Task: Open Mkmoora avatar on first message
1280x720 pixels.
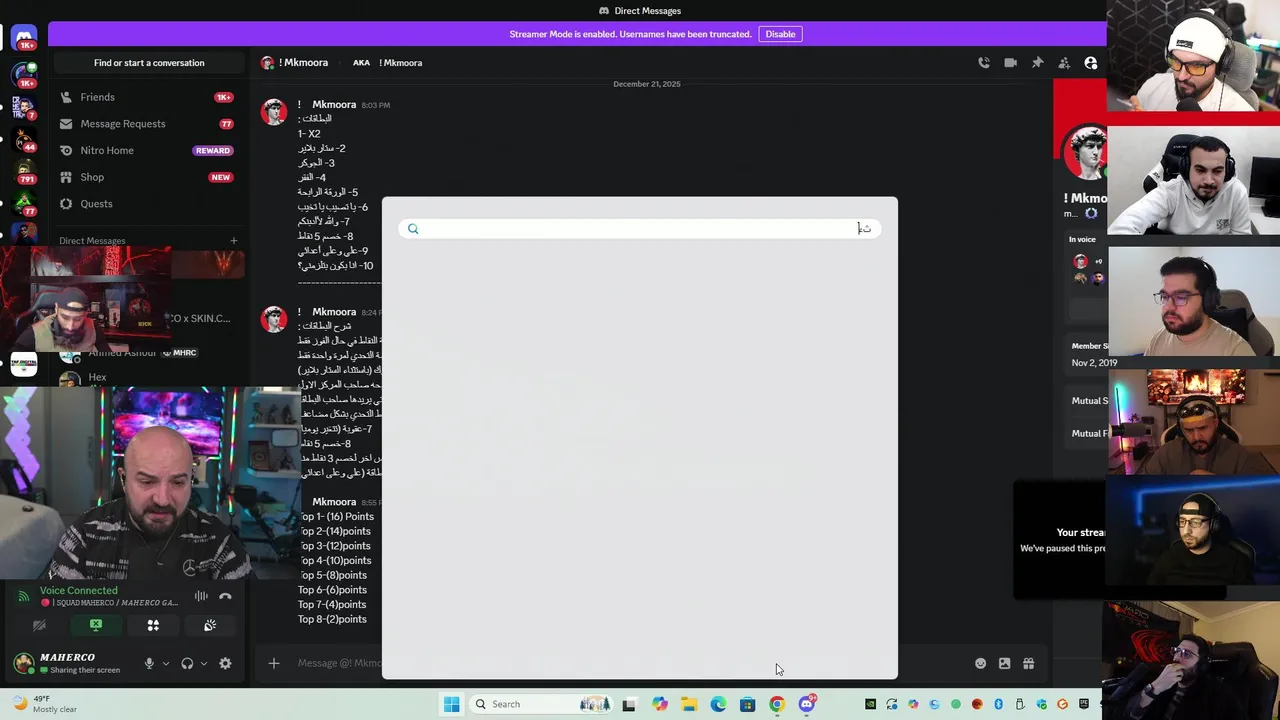Action: [274, 111]
